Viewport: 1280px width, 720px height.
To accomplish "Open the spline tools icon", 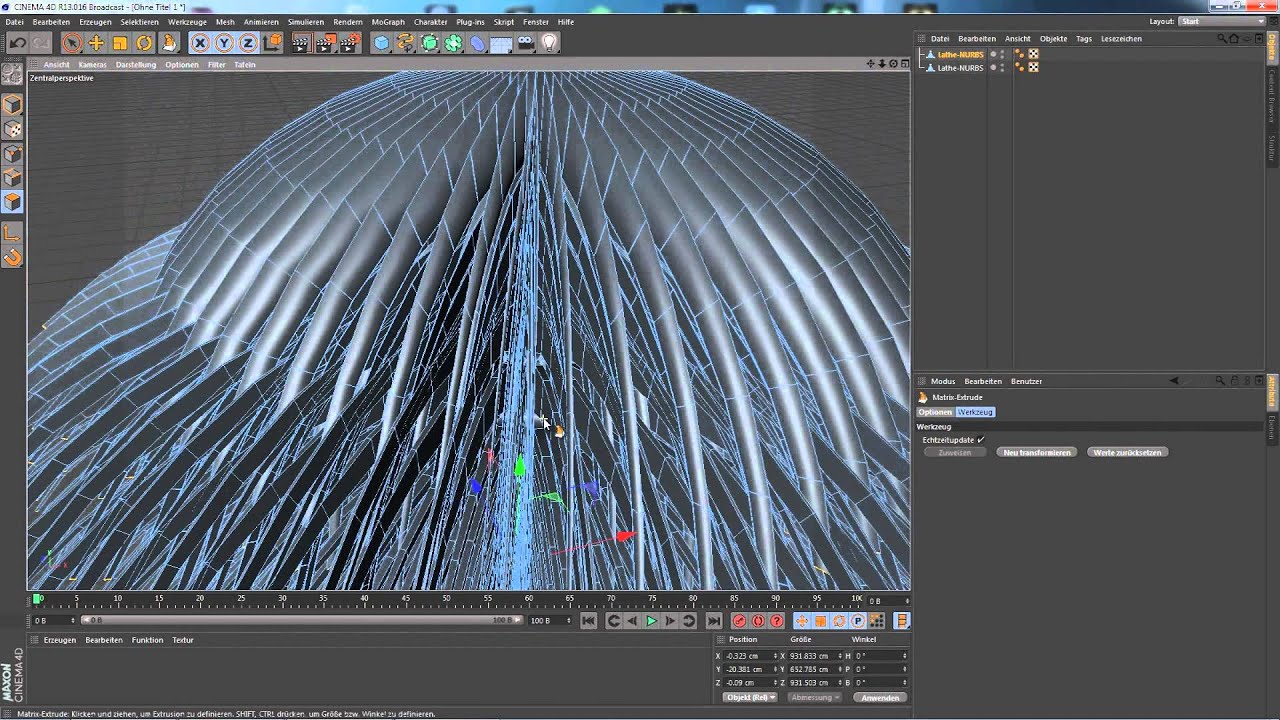I will click(x=405, y=43).
